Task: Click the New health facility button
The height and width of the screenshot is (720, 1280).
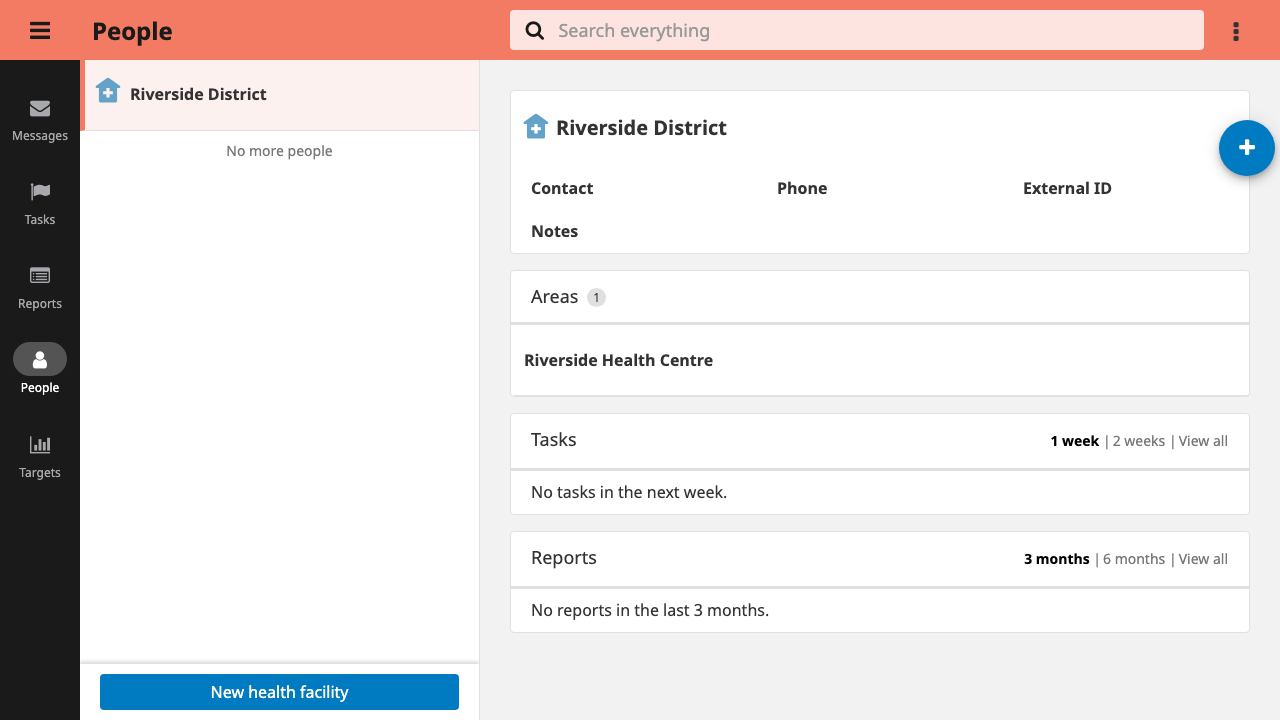Action: click(x=279, y=692)
